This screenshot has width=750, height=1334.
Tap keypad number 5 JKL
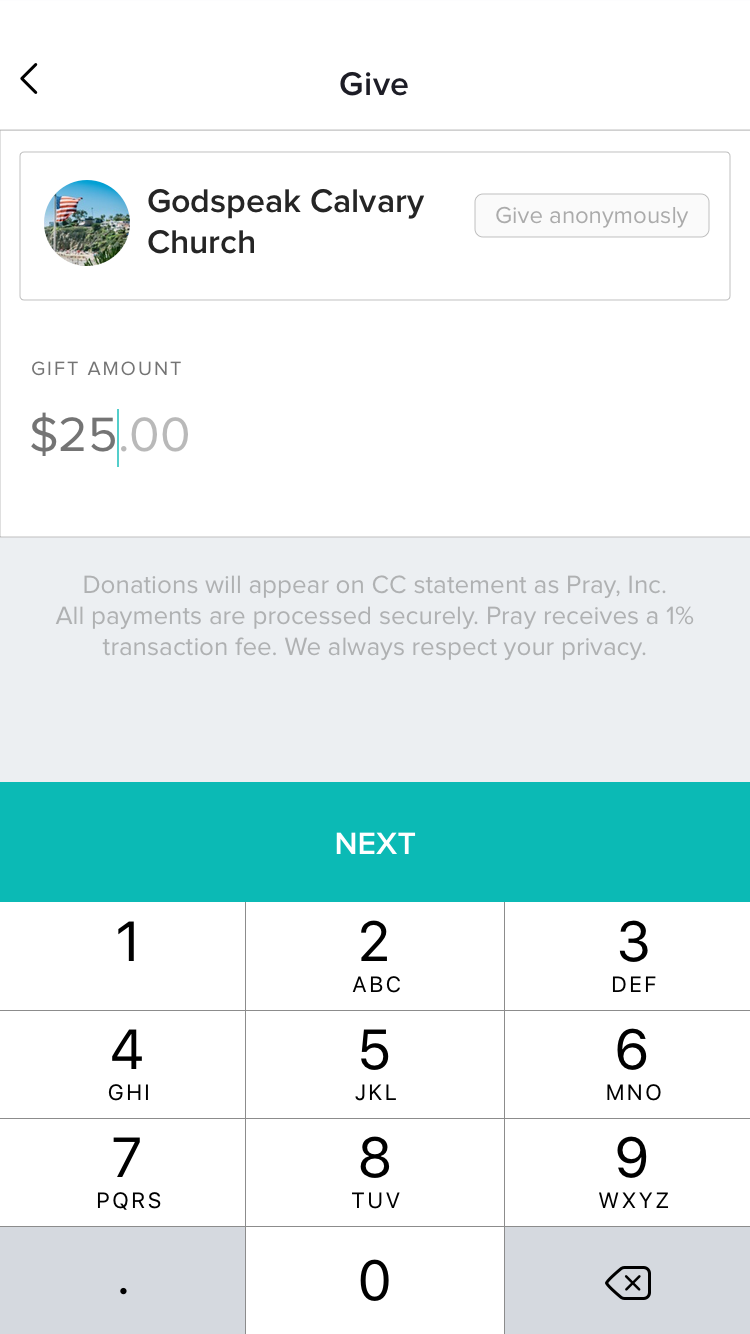pyautogui.click(x=375, y=1064)
